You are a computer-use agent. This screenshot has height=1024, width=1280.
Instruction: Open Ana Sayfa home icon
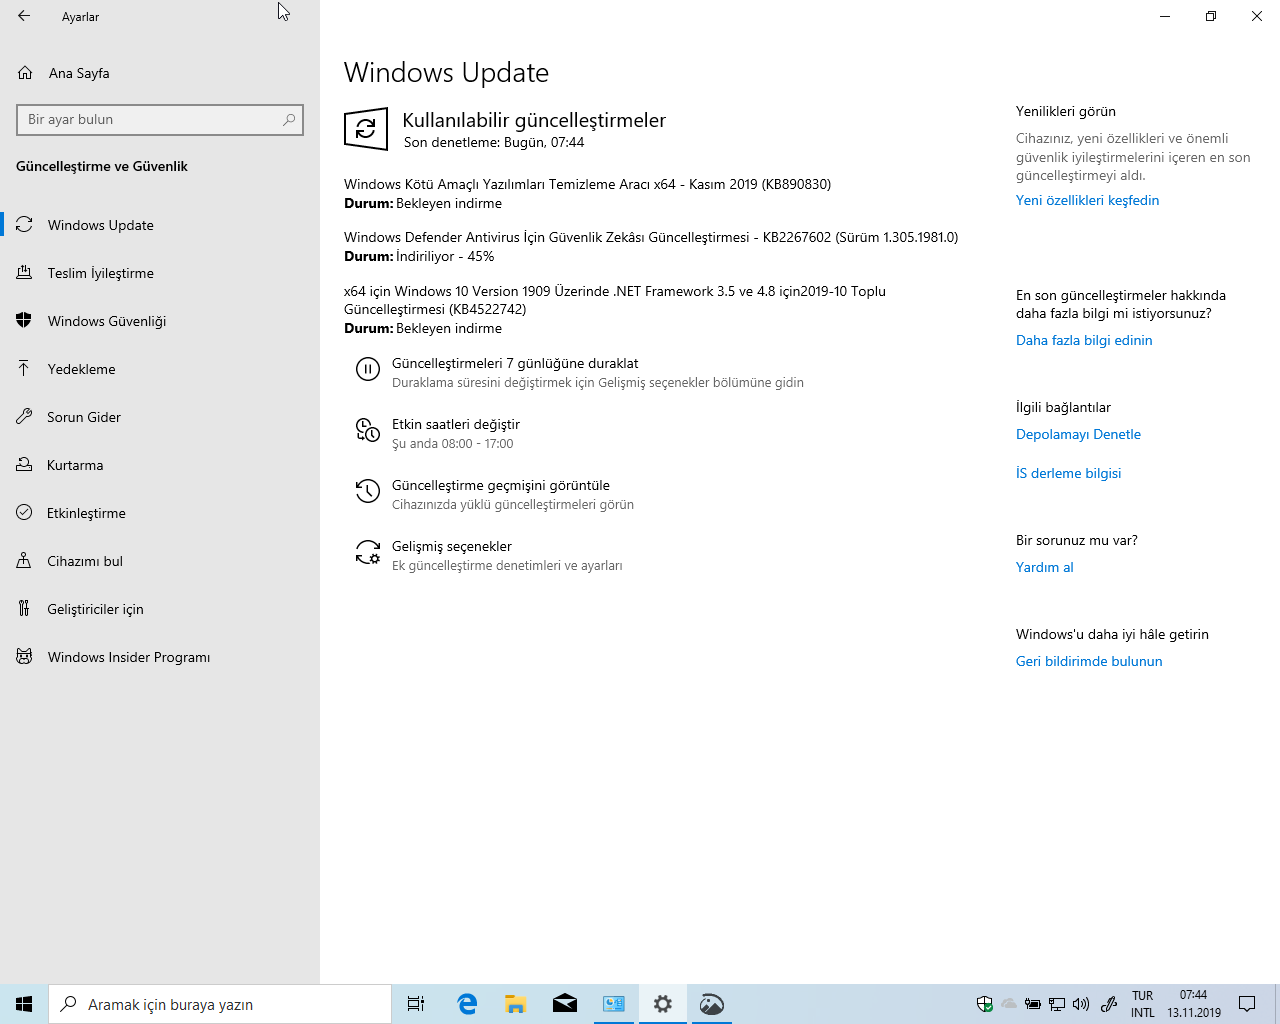[x=26, y=73]
